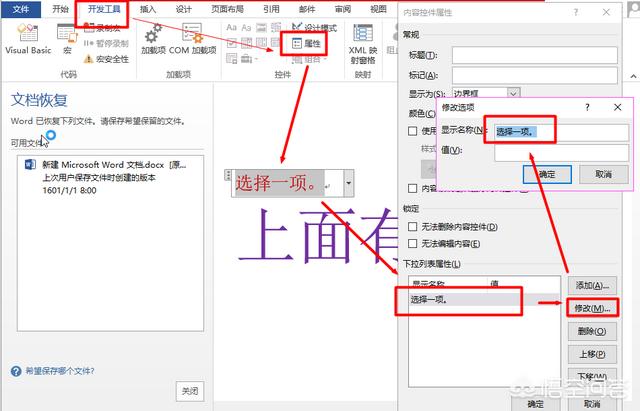Click the 标题(T) input field
The image size is (640, 411).
(x=535, y=55)
